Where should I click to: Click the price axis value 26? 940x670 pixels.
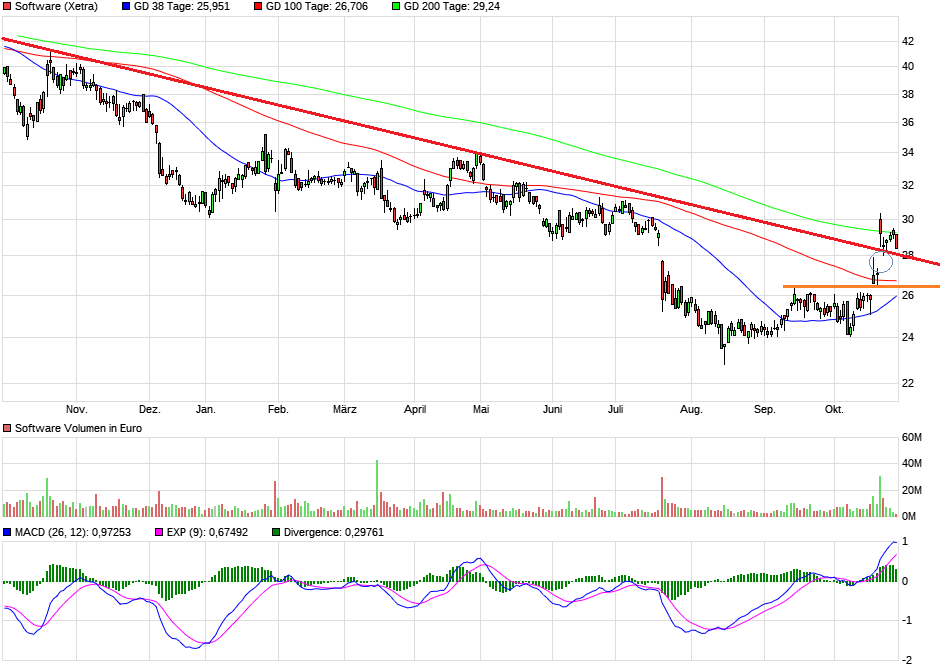click(x=908, y=295)
